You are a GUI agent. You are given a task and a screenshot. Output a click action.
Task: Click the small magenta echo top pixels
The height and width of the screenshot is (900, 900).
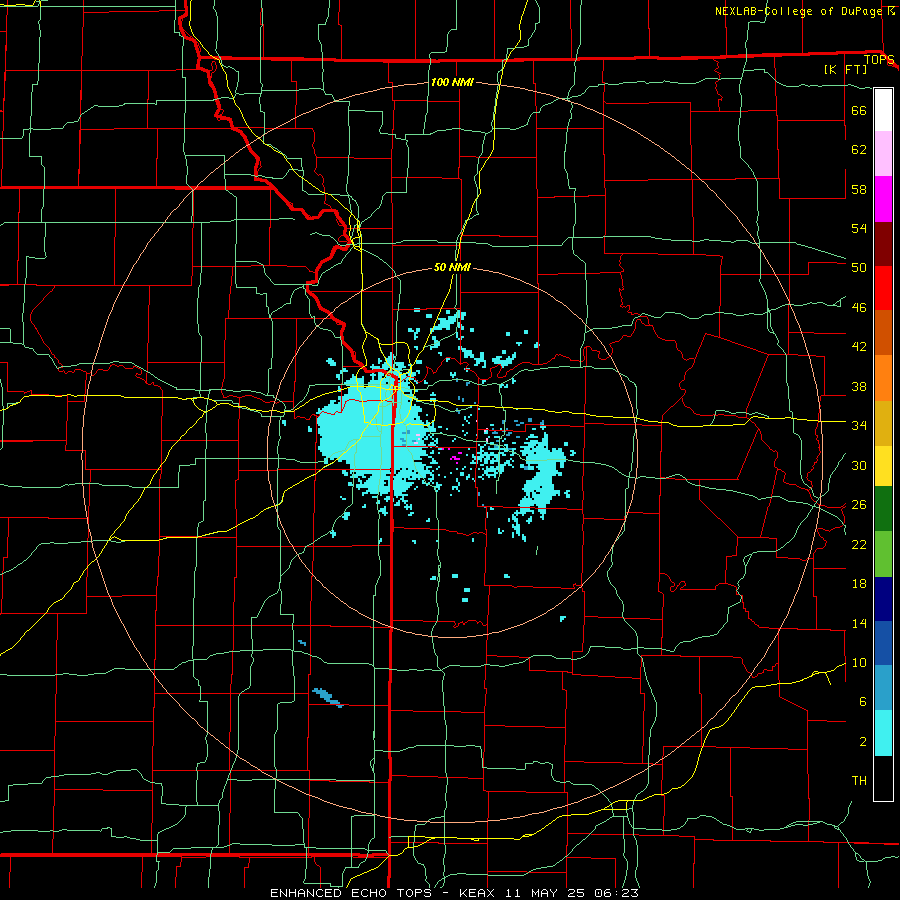456,457
